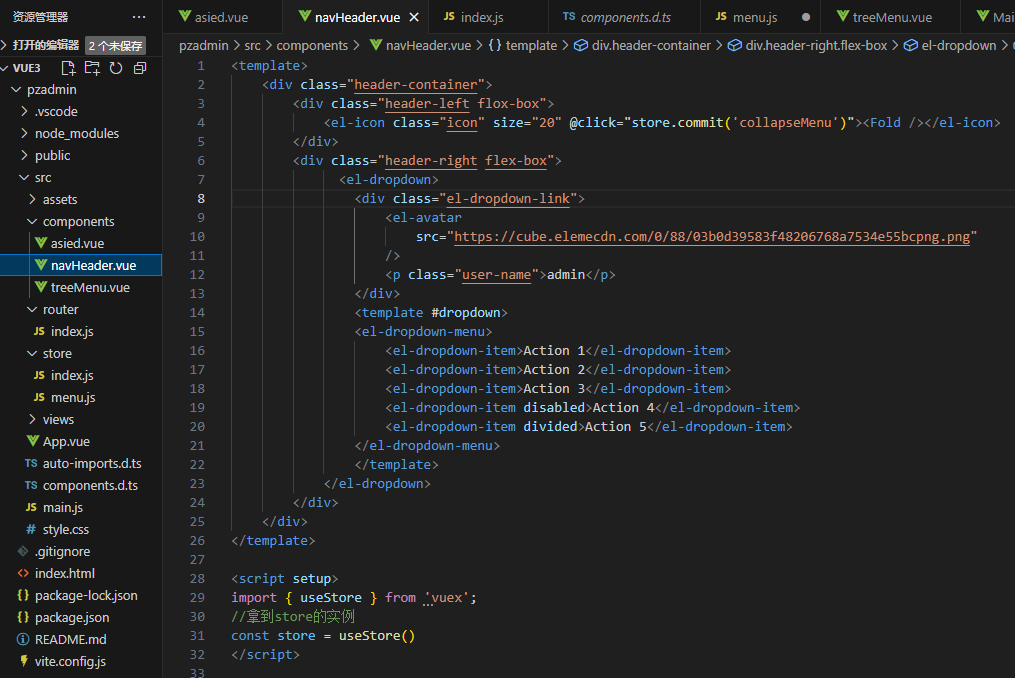Collapse the store folder
1015x678 pixels.
coord(32,354)
